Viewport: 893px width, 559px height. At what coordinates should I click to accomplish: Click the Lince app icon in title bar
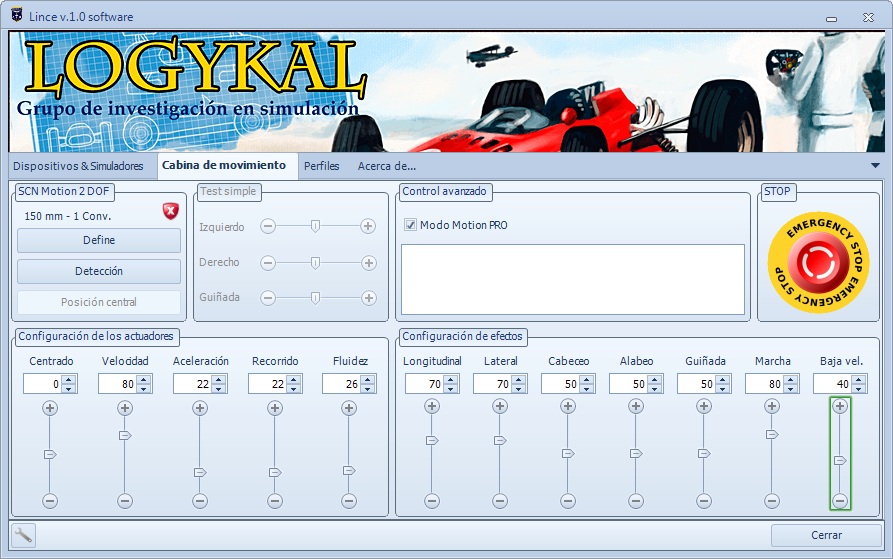click(17, 15)
